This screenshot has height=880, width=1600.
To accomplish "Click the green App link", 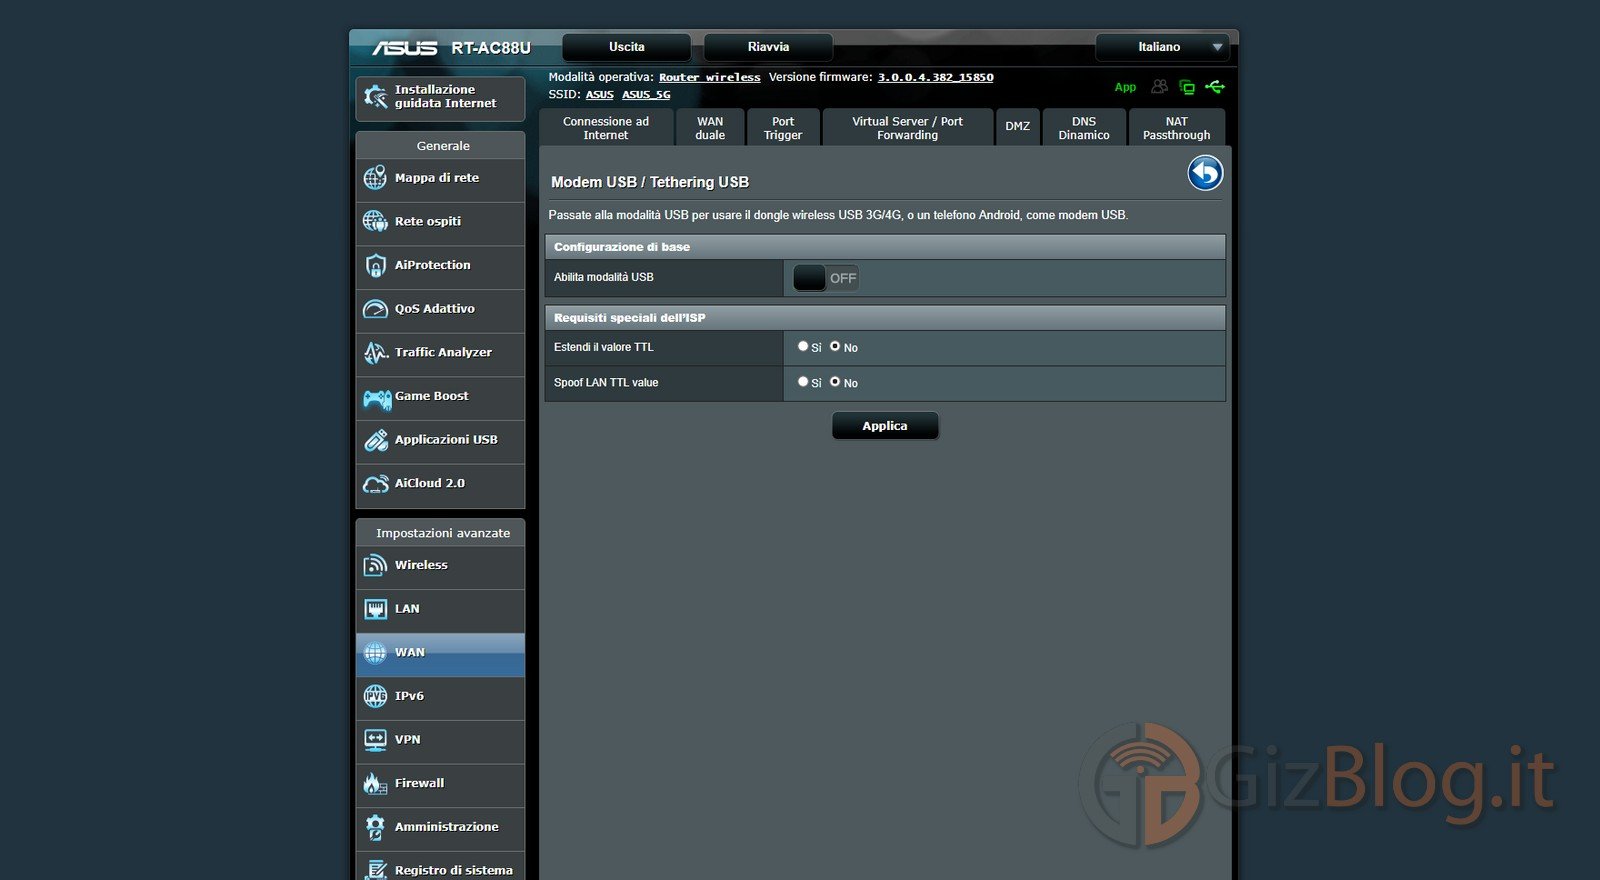I will (1125, 87).
